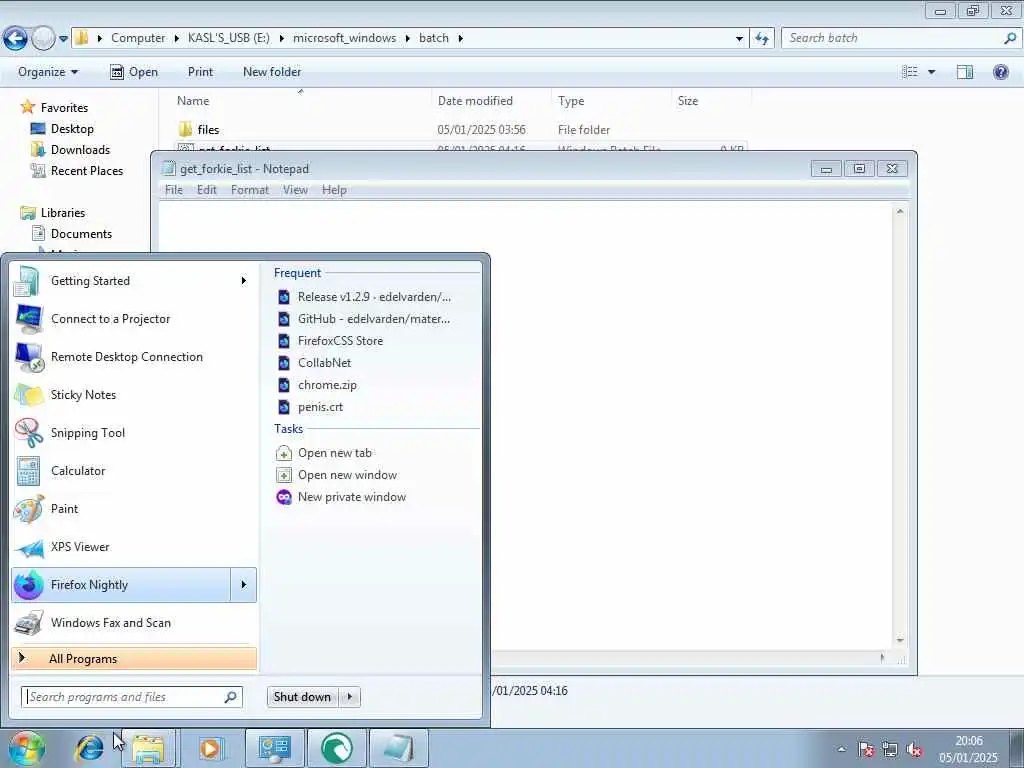Open Notepad Format menu
The image size is (1024, 768).
click(249, 190)
